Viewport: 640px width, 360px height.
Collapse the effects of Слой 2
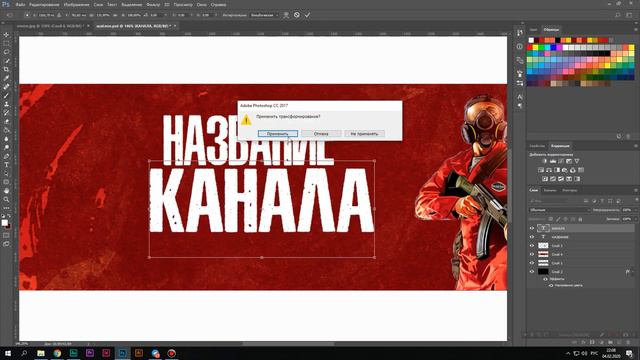click(632, 272)
